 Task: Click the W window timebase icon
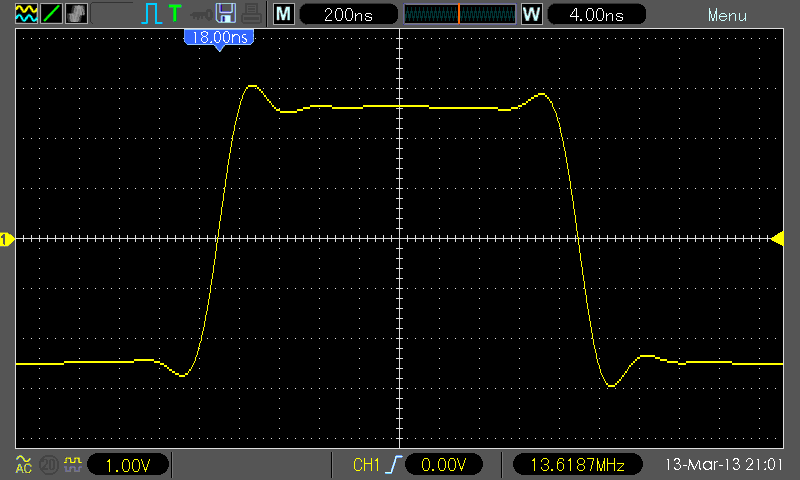click(531, 14)
